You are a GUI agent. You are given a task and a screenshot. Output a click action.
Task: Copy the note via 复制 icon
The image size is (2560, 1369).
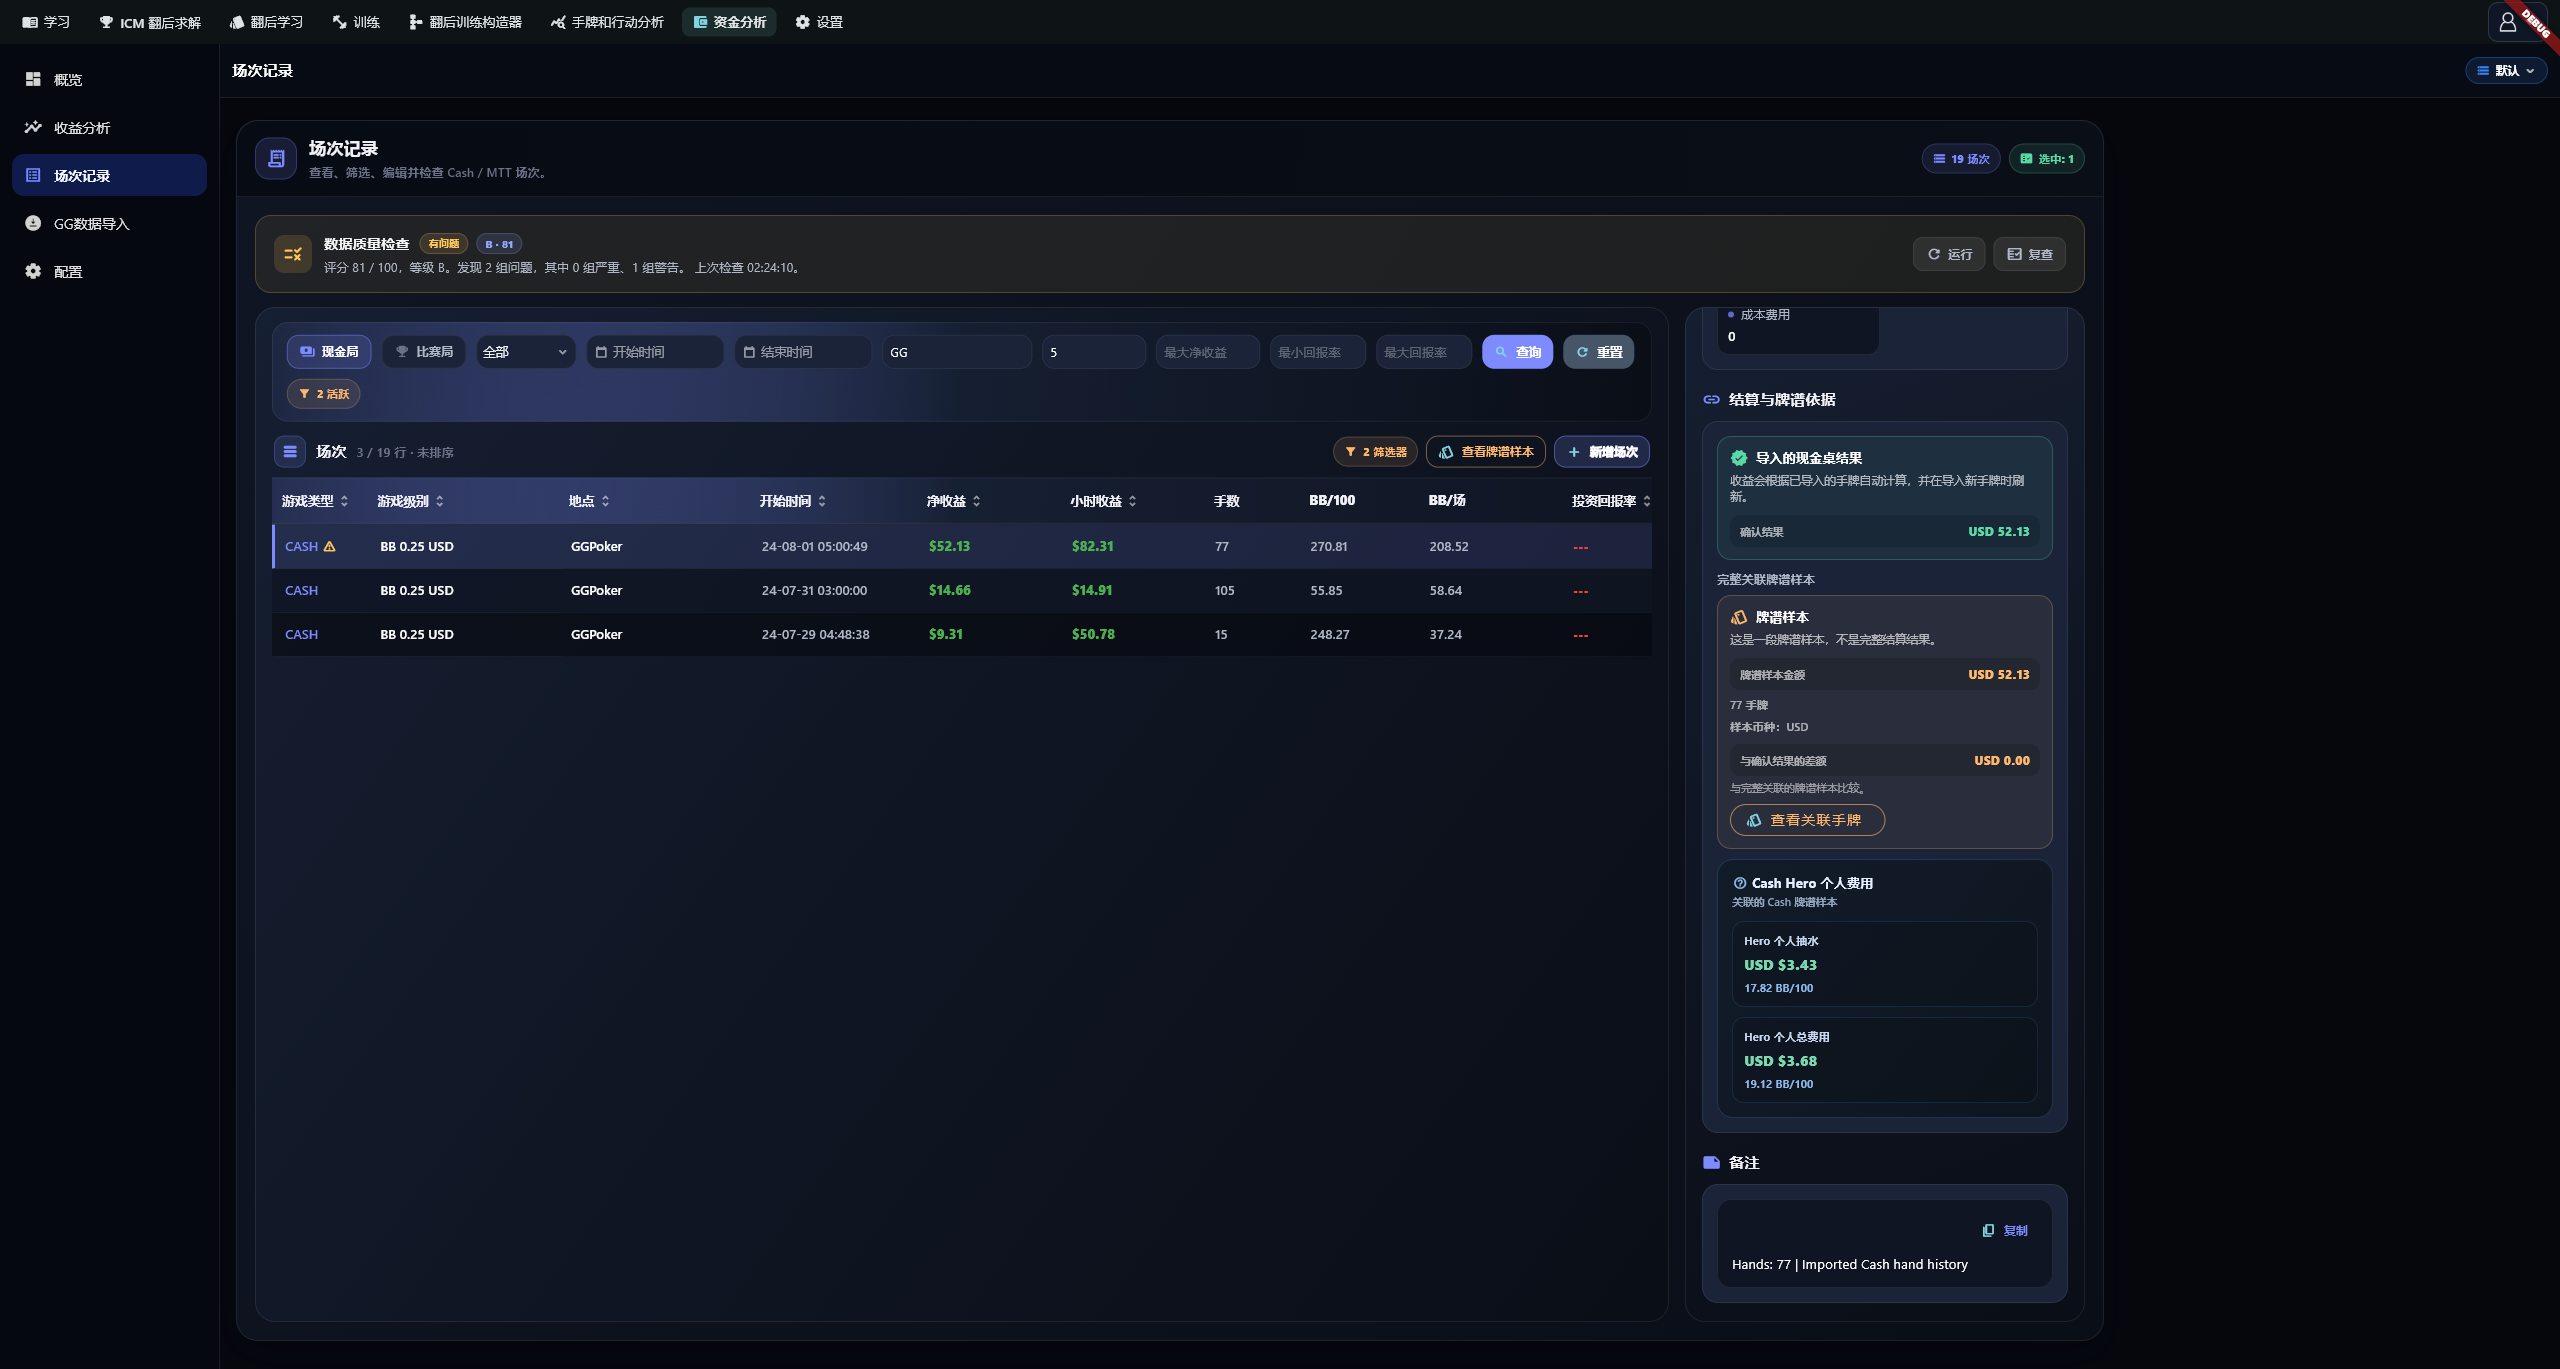tap(1988, 1230)
